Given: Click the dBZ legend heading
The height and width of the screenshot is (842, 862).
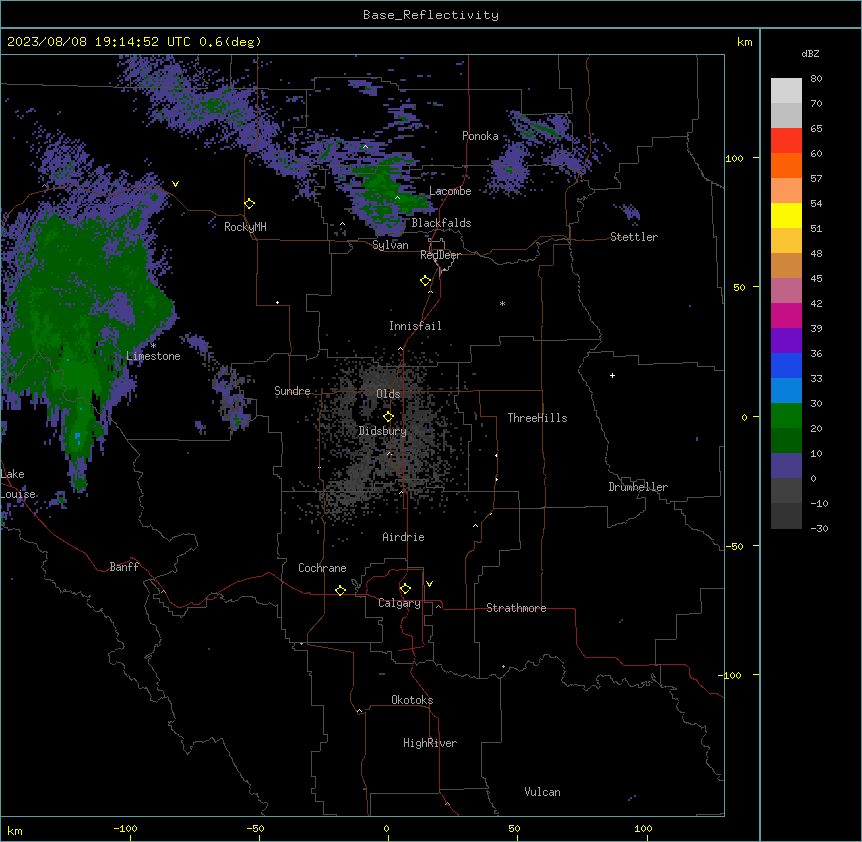Looking at the screenshot, I should click(x=810, y=54).
